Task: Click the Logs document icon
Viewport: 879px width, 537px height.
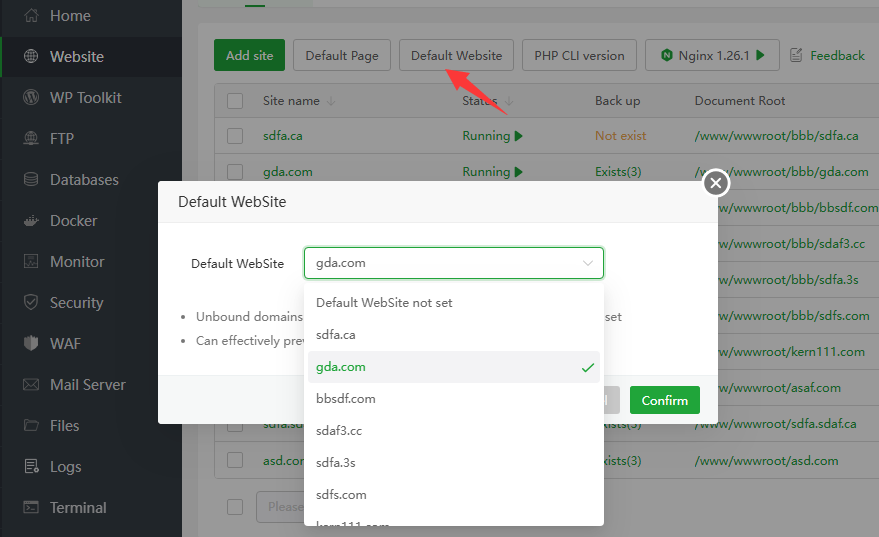Action: 31,466
